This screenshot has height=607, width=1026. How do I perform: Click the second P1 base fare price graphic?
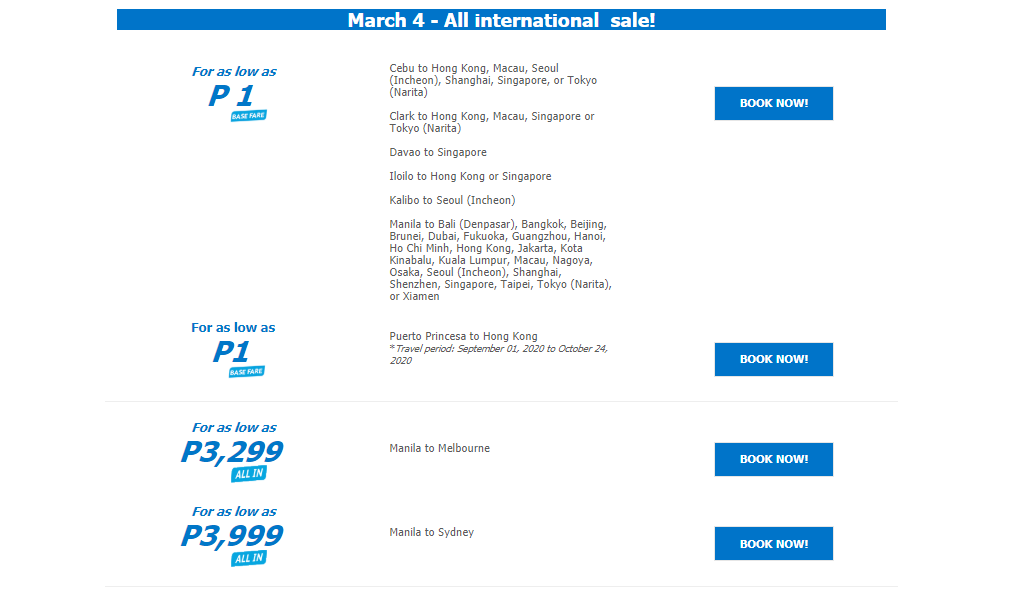click(234, 349)
